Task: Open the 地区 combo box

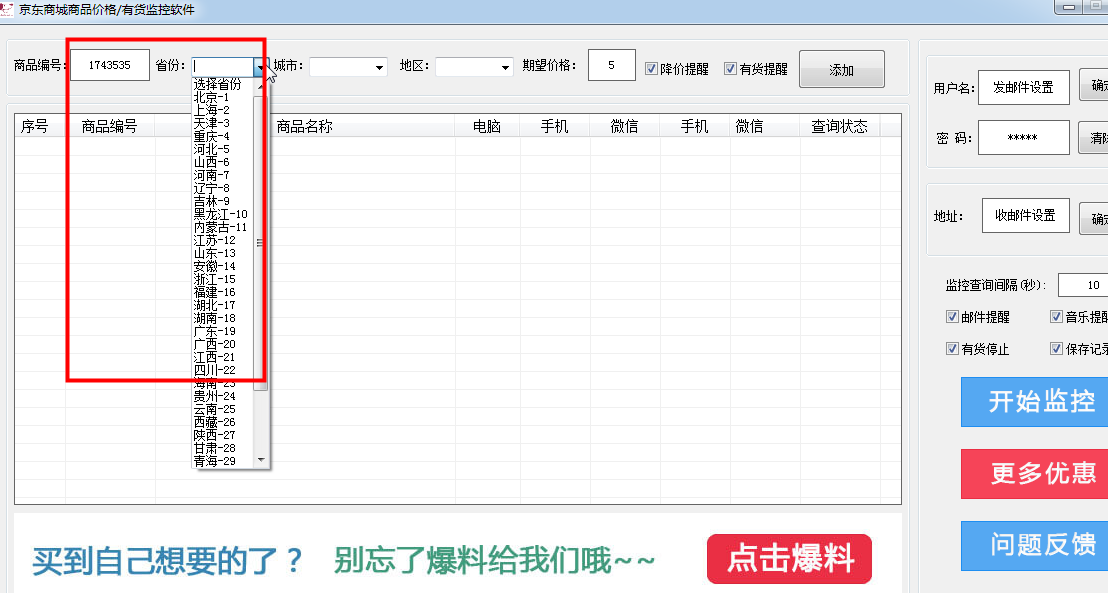Action: click(x=505, y=68)
